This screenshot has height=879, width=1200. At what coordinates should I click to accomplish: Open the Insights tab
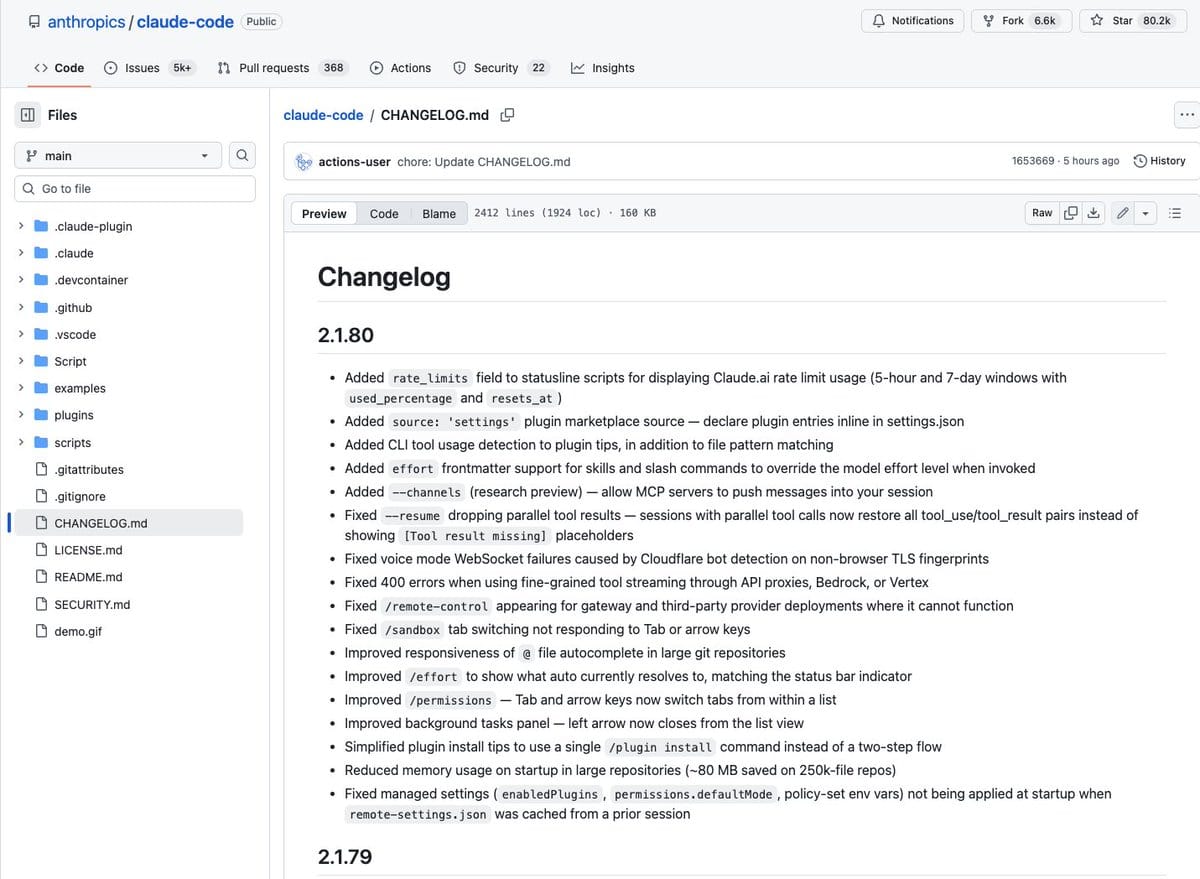[x=603, y=68]
